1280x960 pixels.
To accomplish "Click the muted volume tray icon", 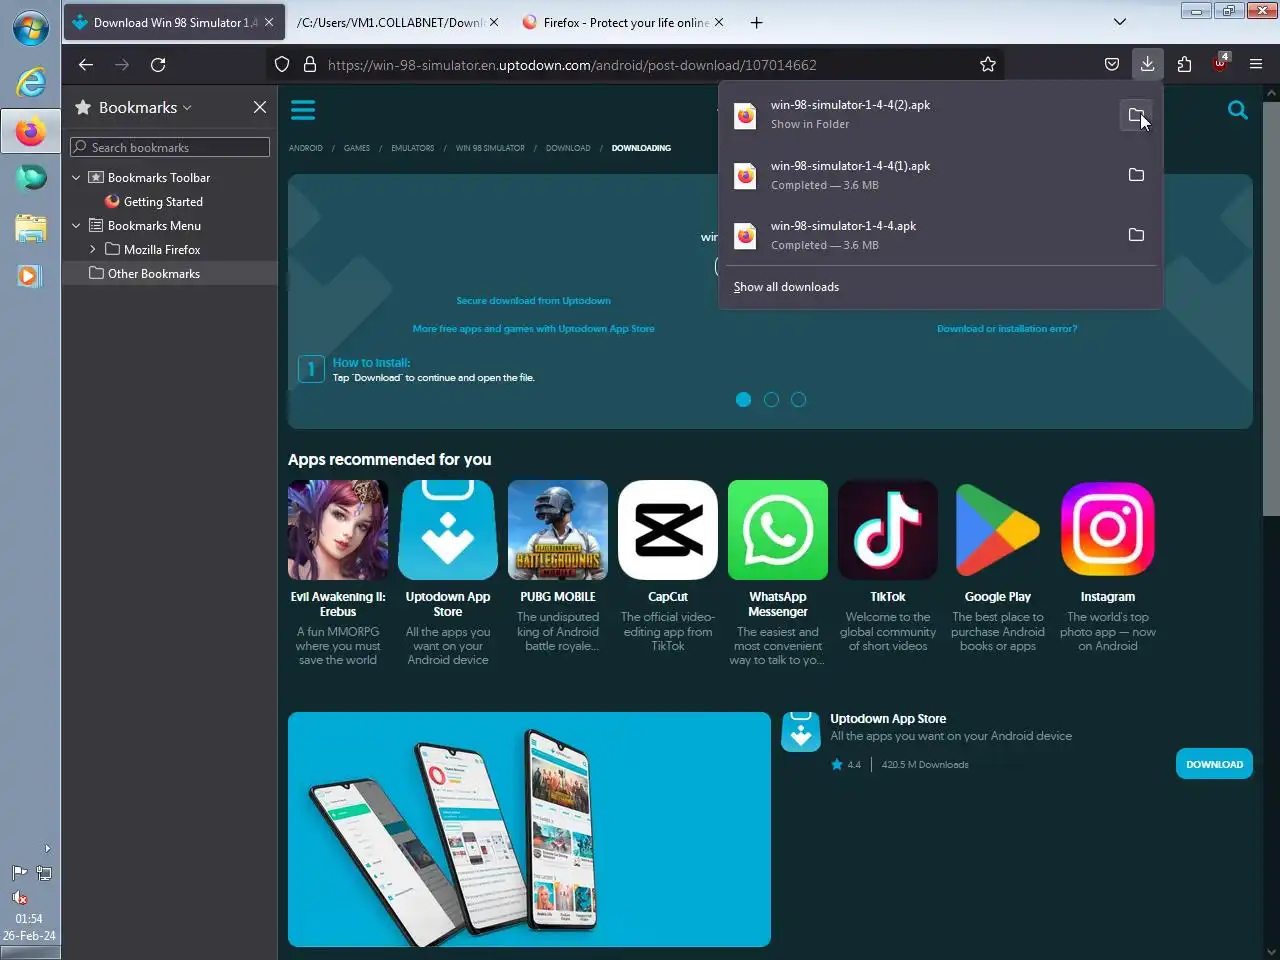I will 19,897.
